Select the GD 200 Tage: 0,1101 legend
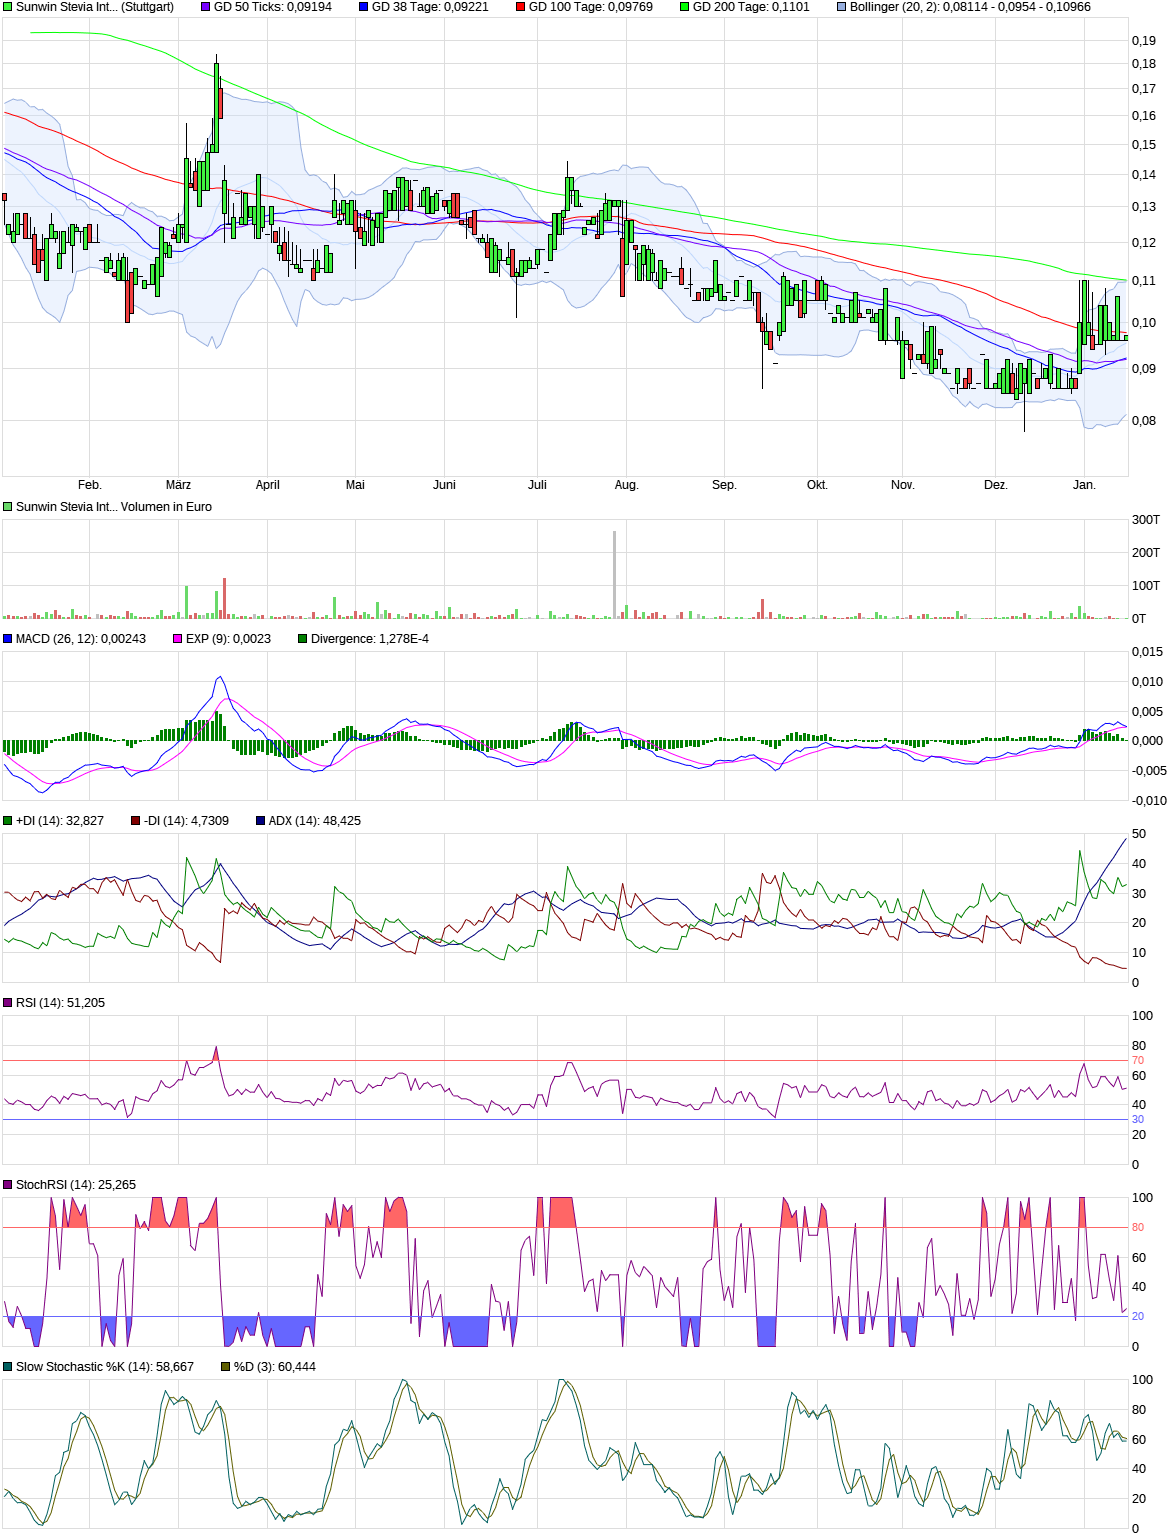The image size is (1175, 1540). pyautogui.click(x=751, y=7)
